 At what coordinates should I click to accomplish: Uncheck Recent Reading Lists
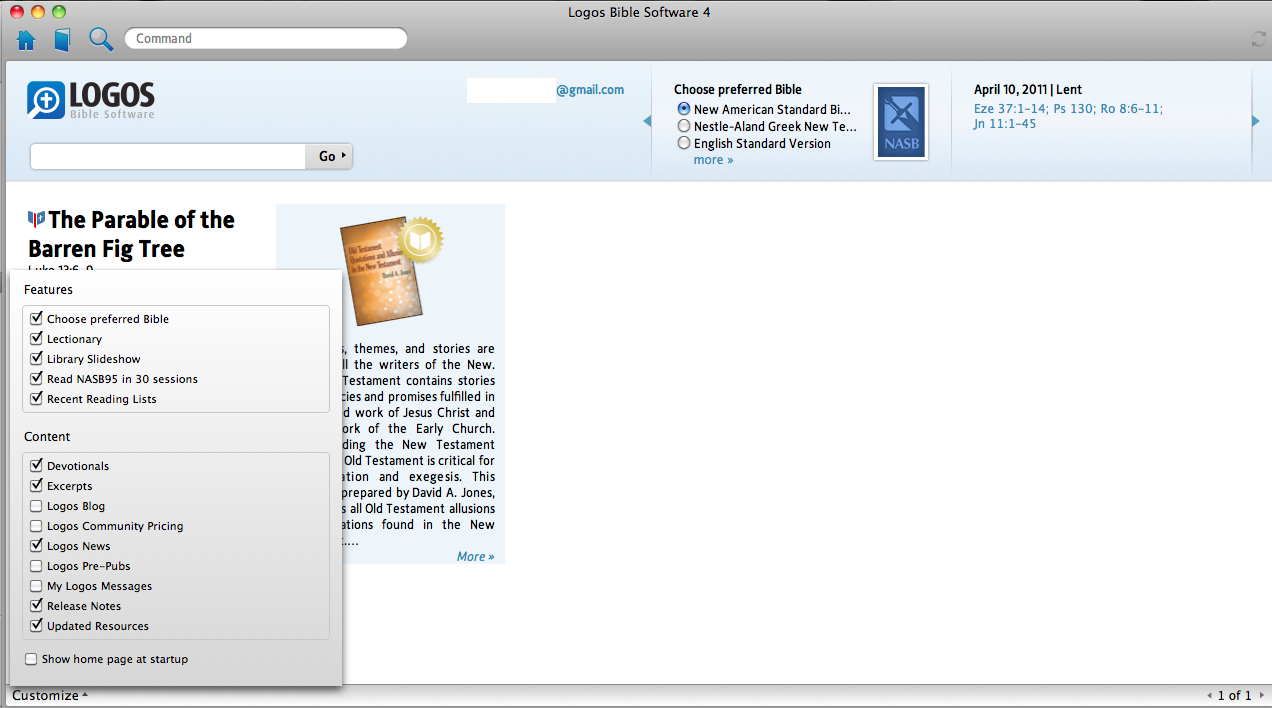37,399
